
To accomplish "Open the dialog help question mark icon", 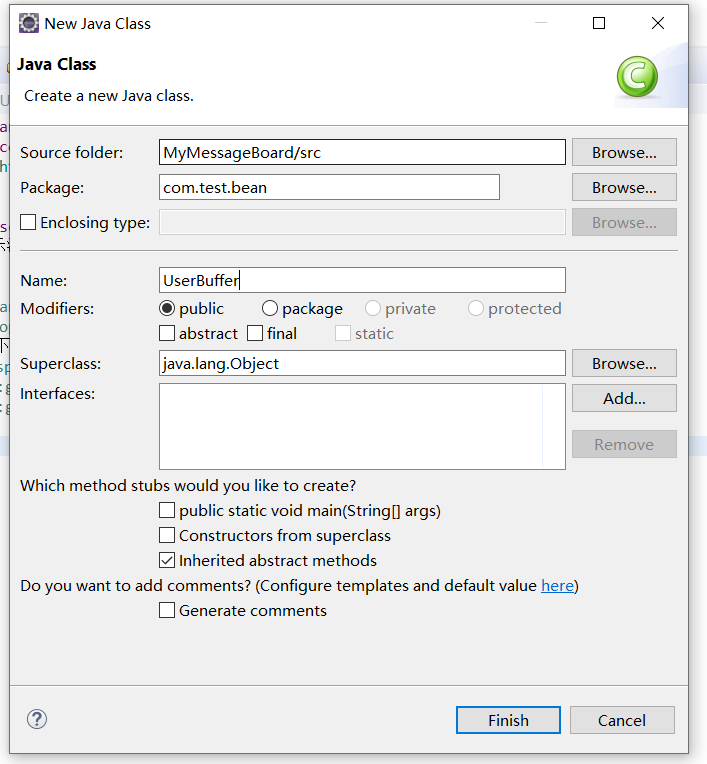I will click(37, 719).
